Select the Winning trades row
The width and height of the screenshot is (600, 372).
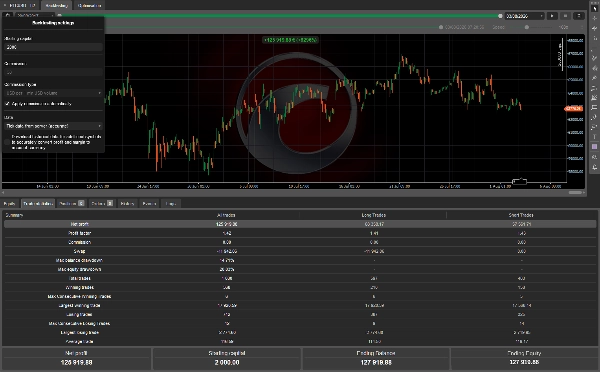pos(300,287)
